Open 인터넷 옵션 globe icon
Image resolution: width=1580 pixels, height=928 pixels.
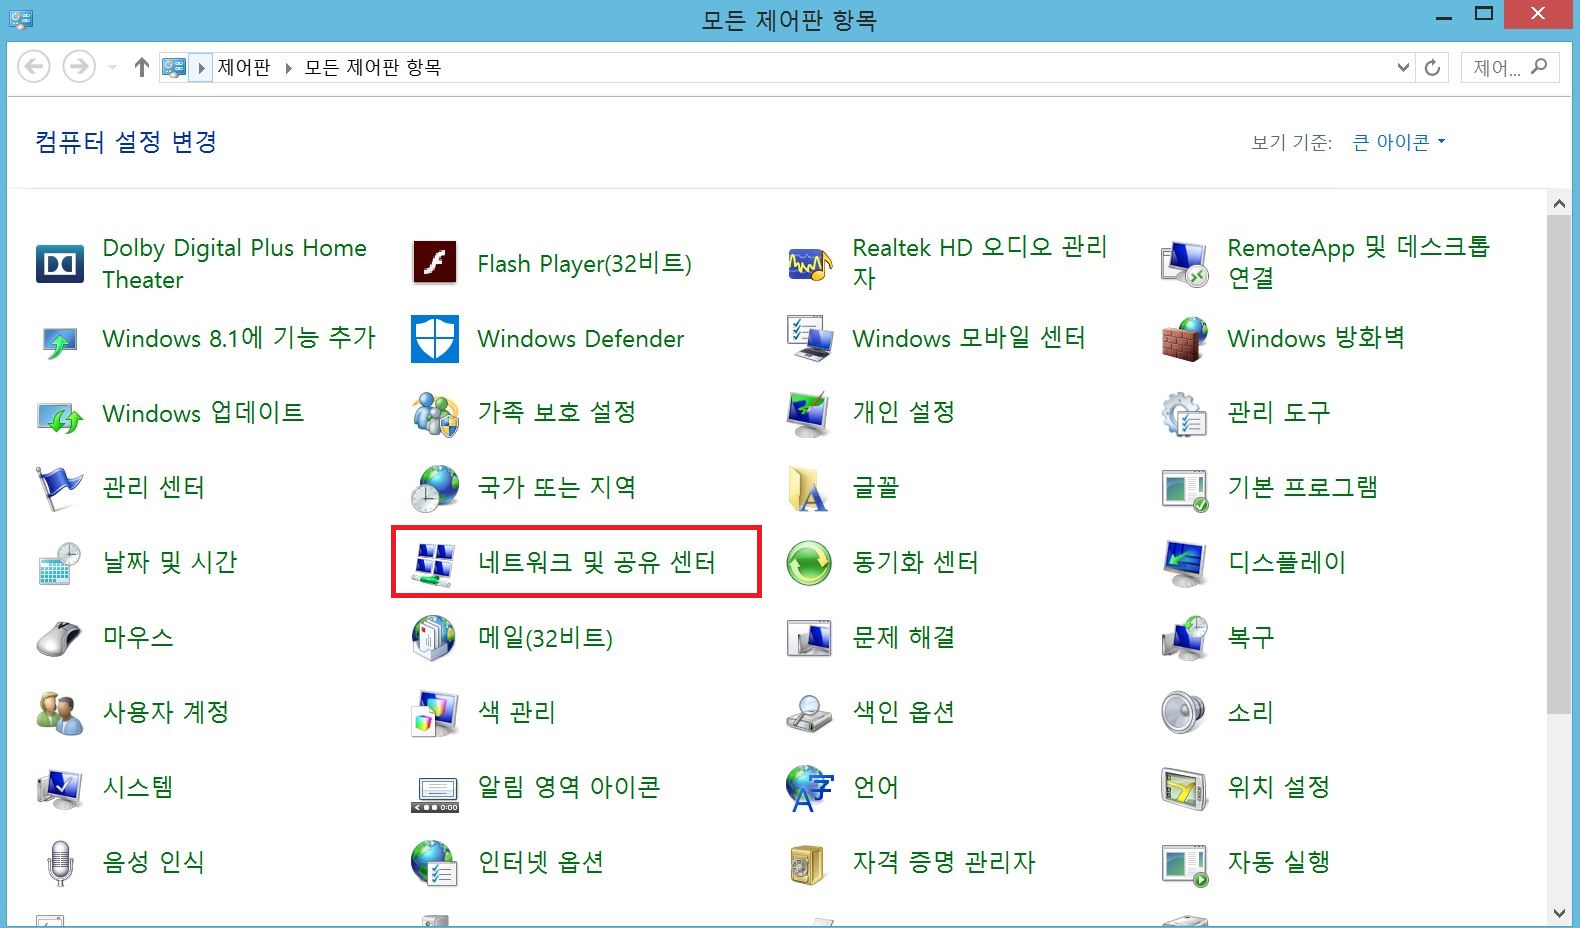[435, 863]
